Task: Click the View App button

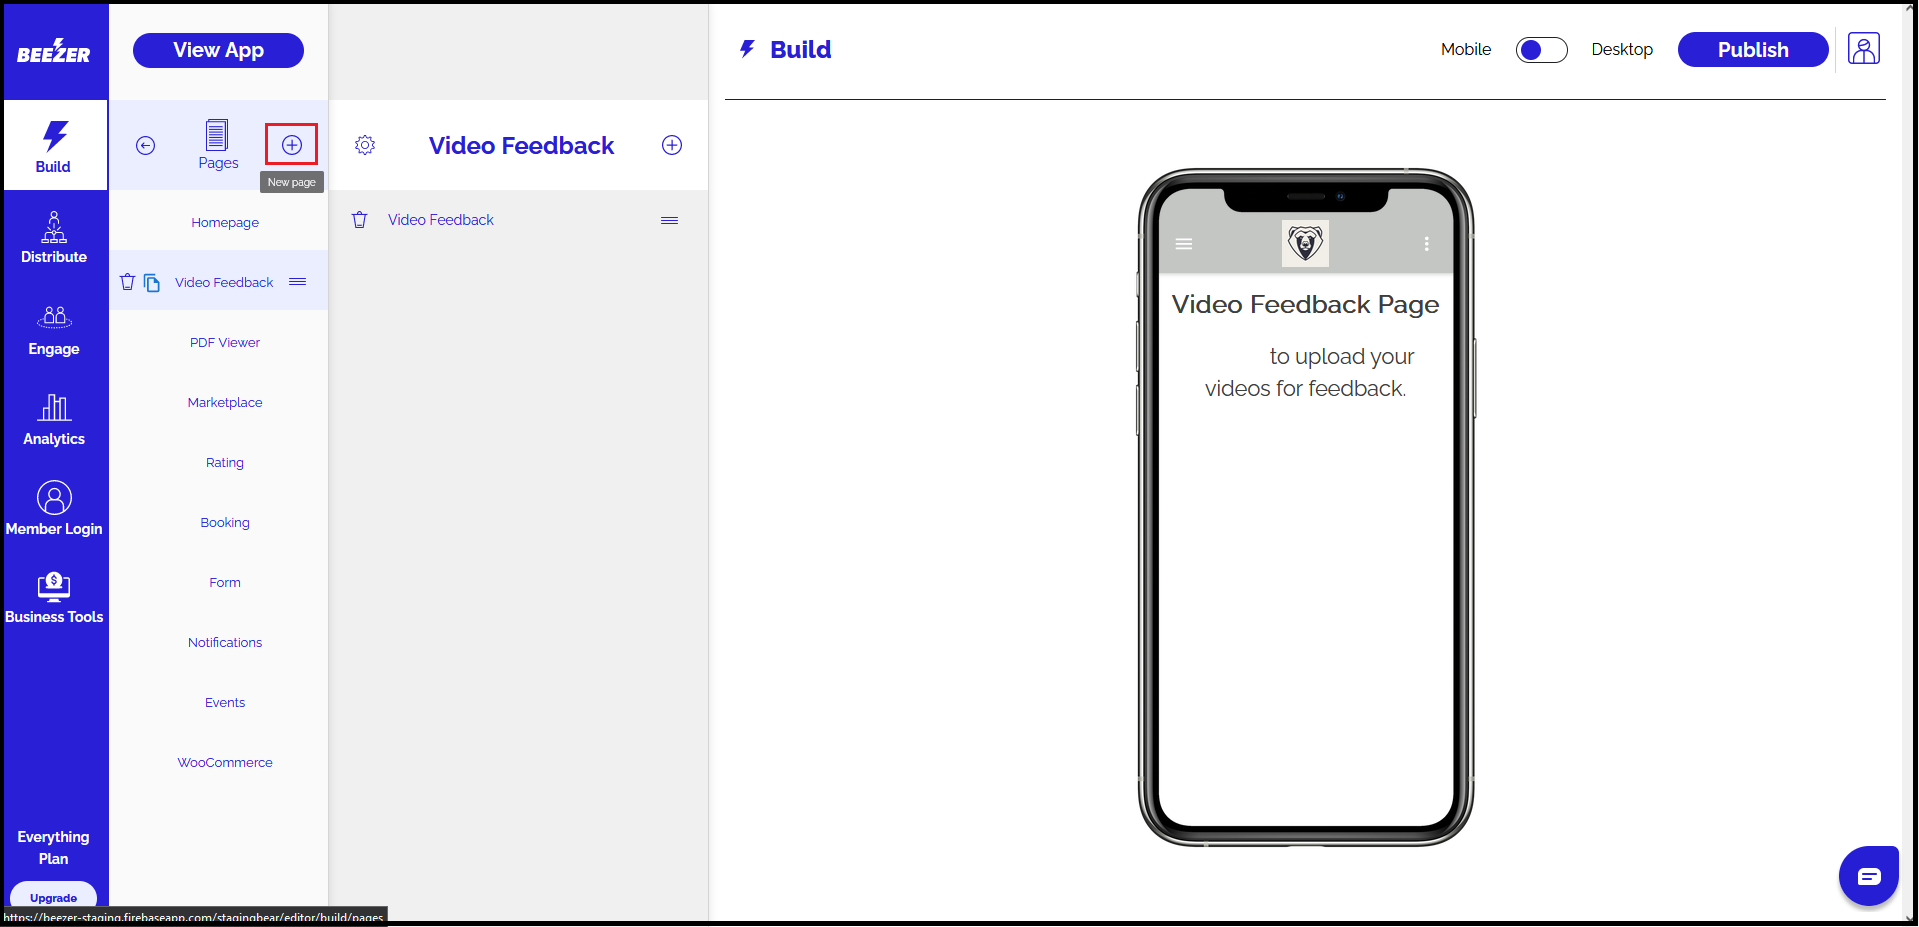Action: (x=218, y=50)
